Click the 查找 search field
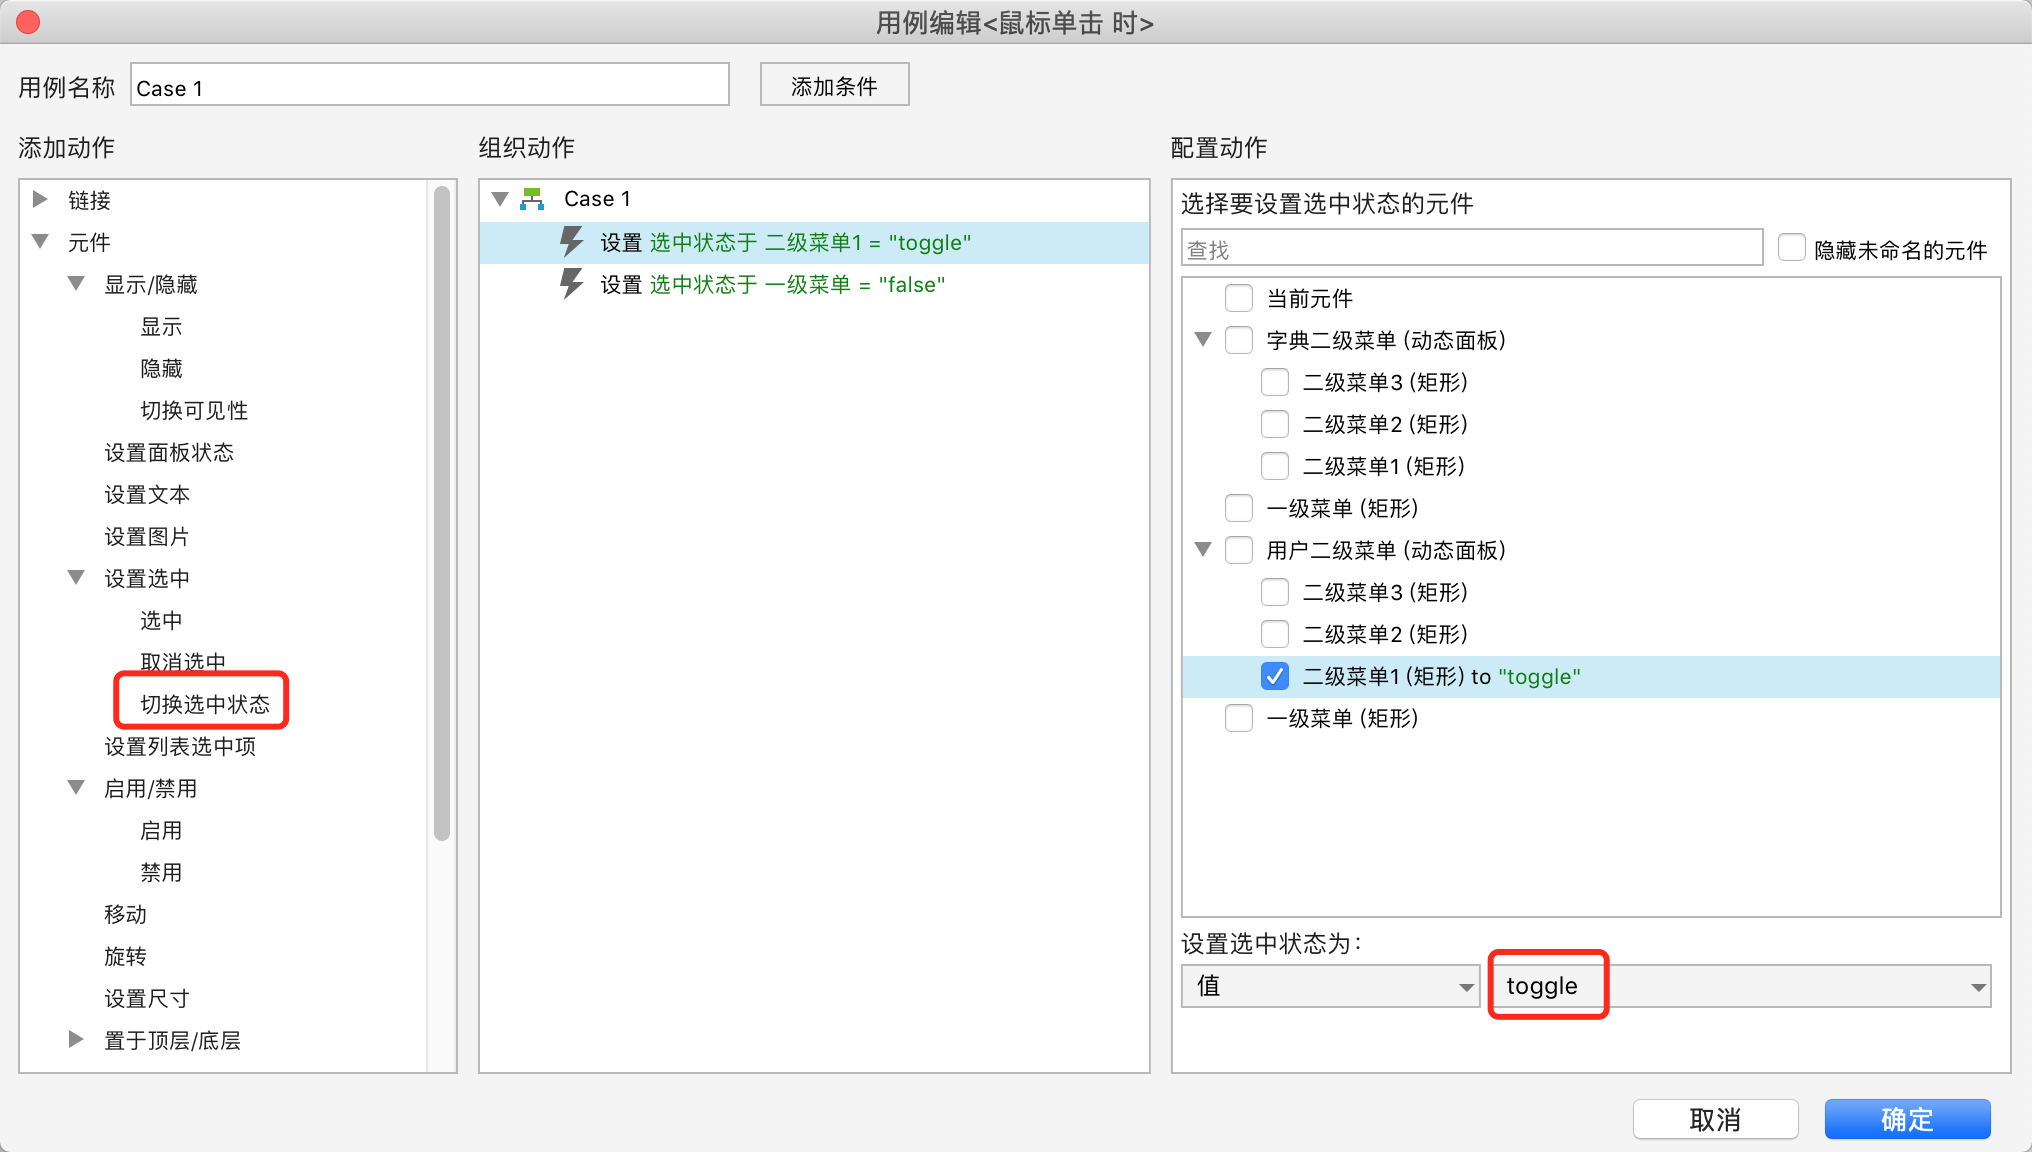This screenshot has height=1152, width=2032. [1472, 248]
